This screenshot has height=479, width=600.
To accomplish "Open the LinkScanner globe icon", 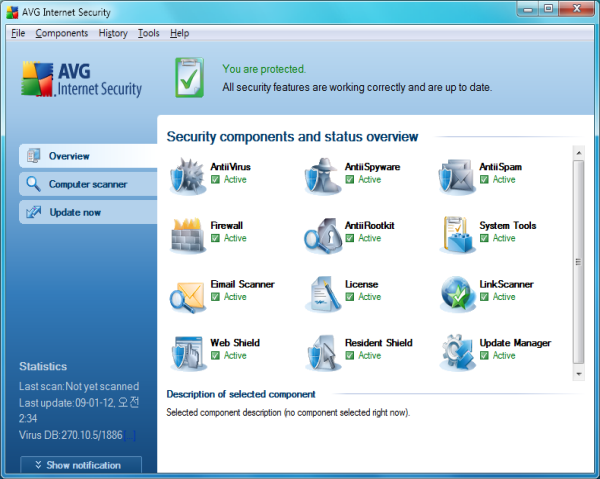I will tap(457, 294).
